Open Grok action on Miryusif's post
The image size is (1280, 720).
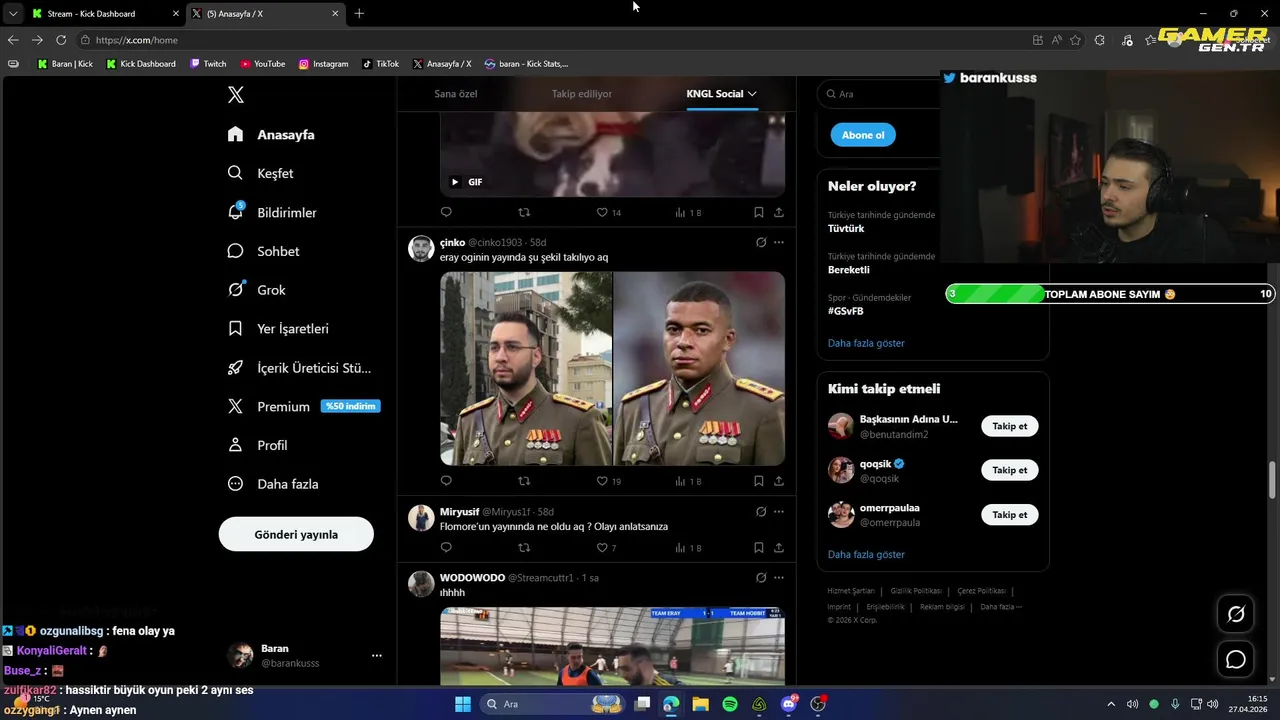pyautogui.click(x=761, y=511)
